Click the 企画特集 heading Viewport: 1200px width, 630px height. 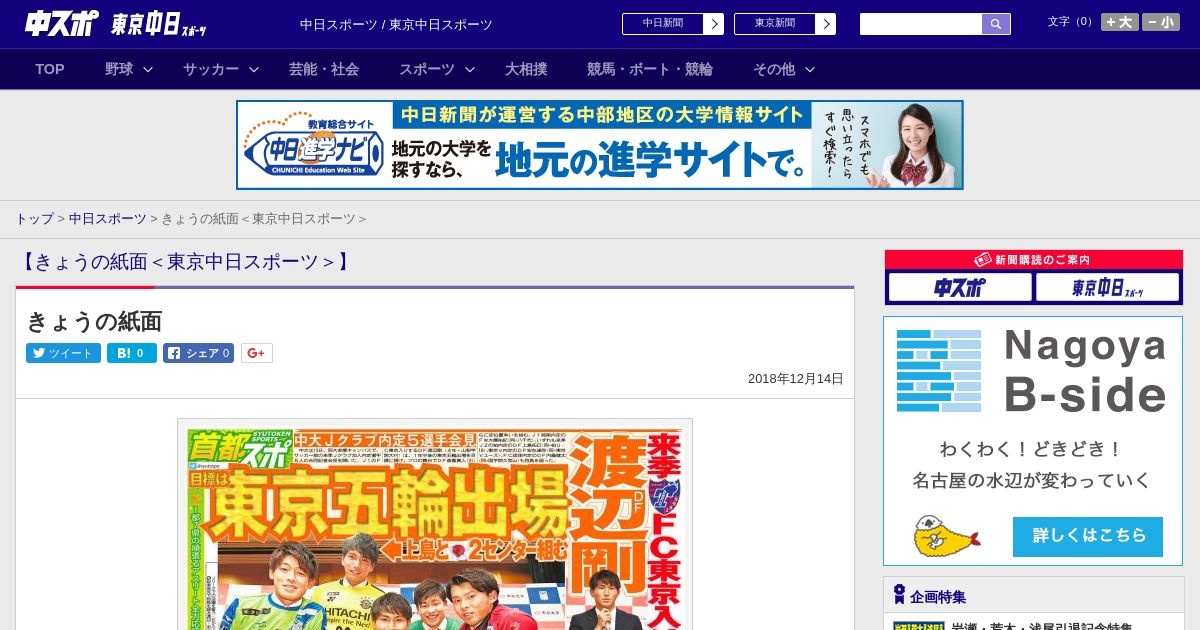[938, 597]
